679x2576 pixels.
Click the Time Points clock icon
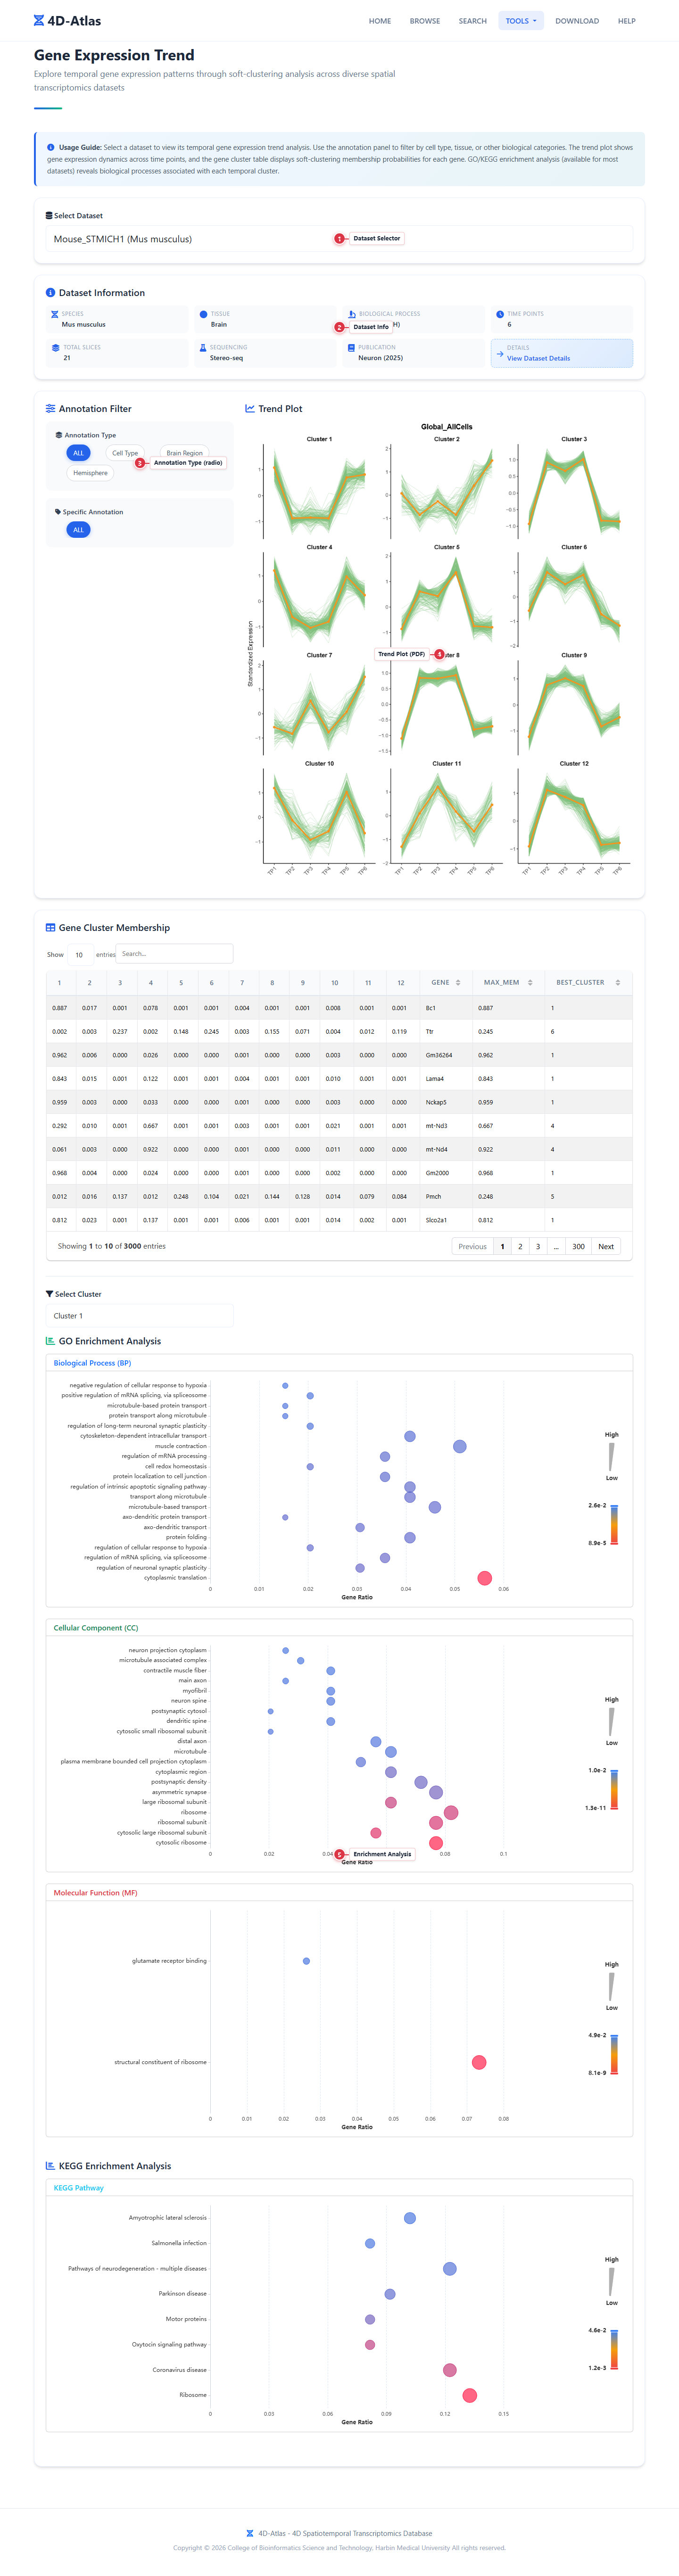point(500,314)
